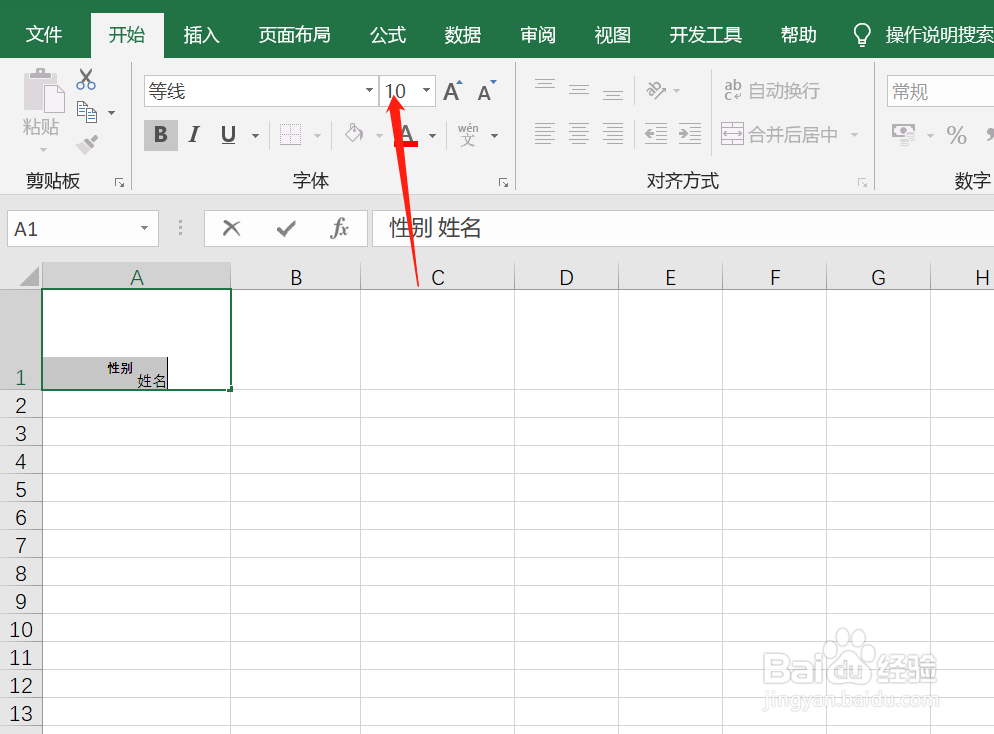The image size is (994, 734).
Task: Open number format 常规 box
Action: (x=940, y=91)
